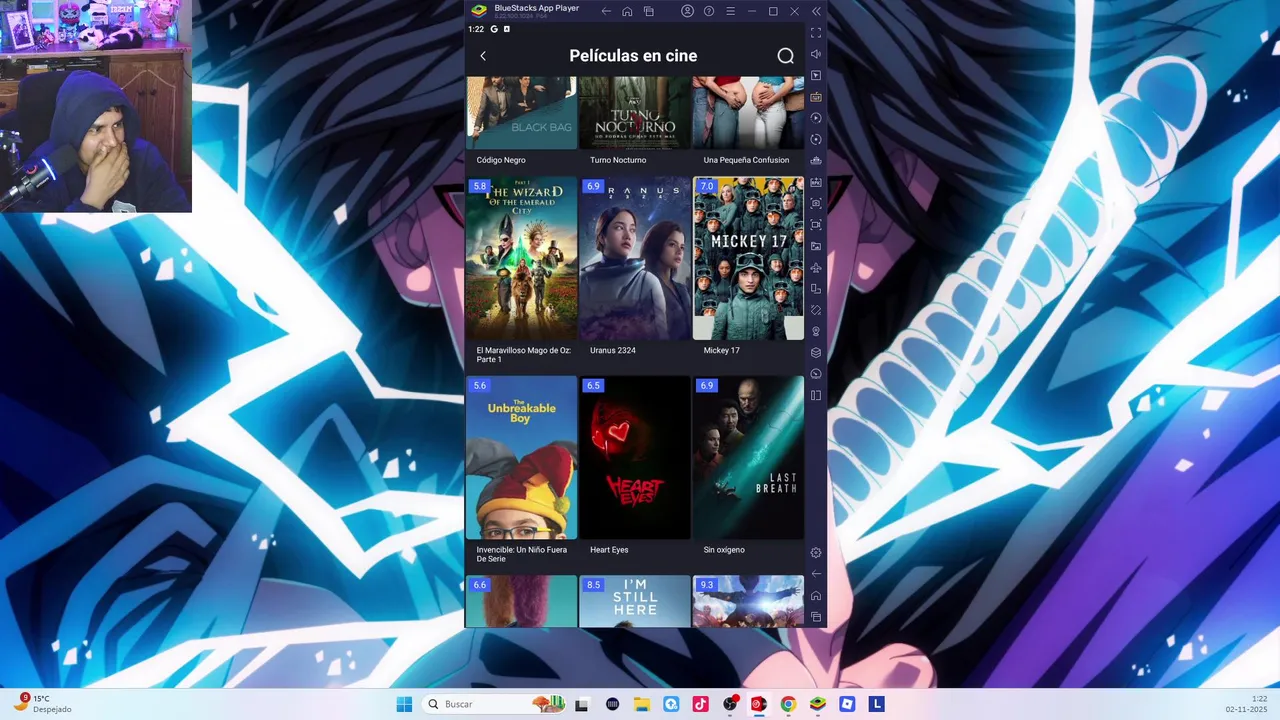Click the title bar back arrow

coord(606,11)
